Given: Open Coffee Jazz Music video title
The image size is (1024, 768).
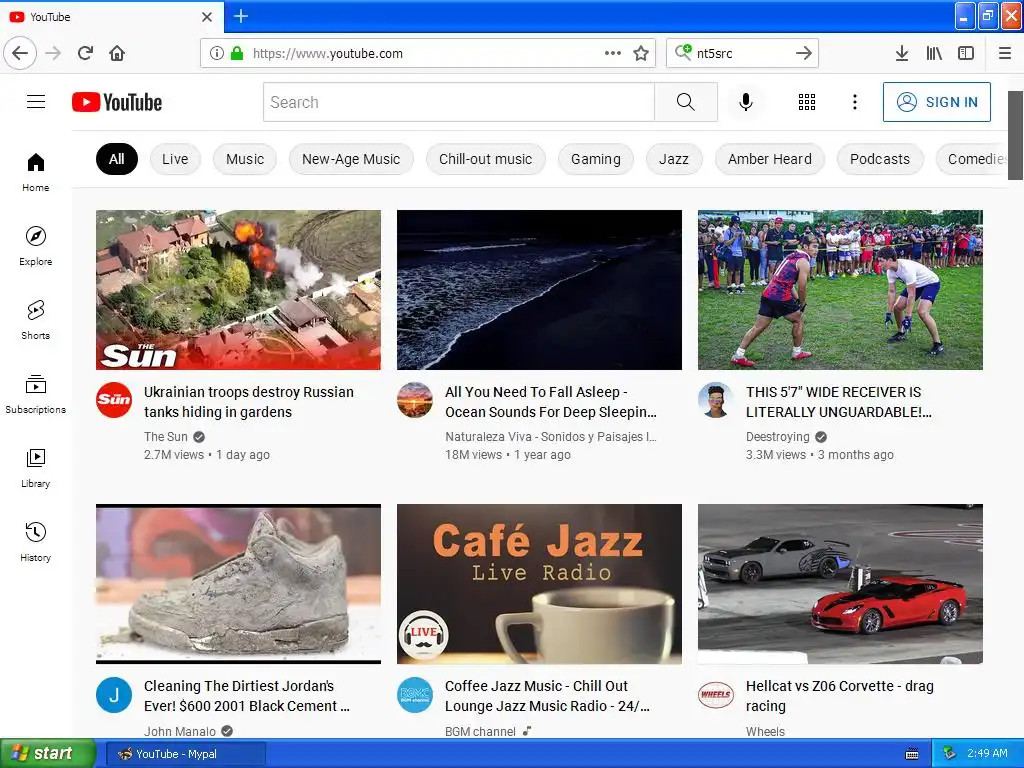Looking at the screenshot, I should pyautogui.click(x=547, y=696).
